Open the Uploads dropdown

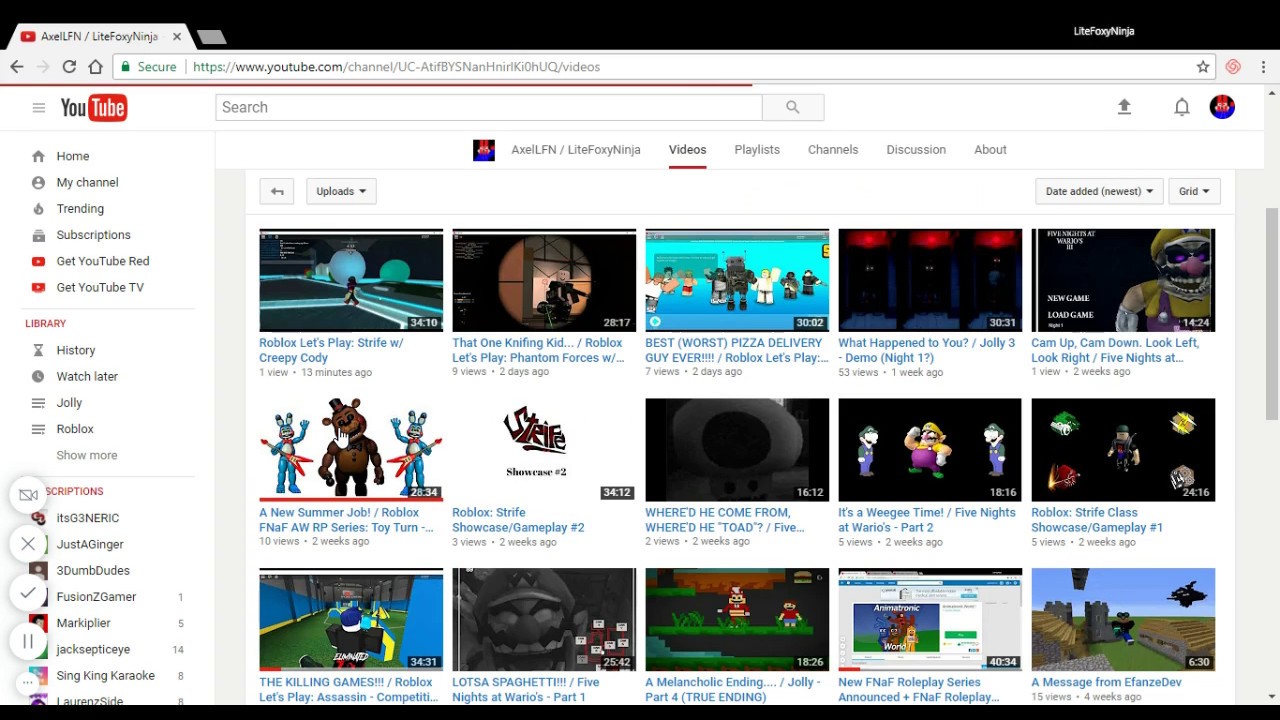(x=341, y=191)
